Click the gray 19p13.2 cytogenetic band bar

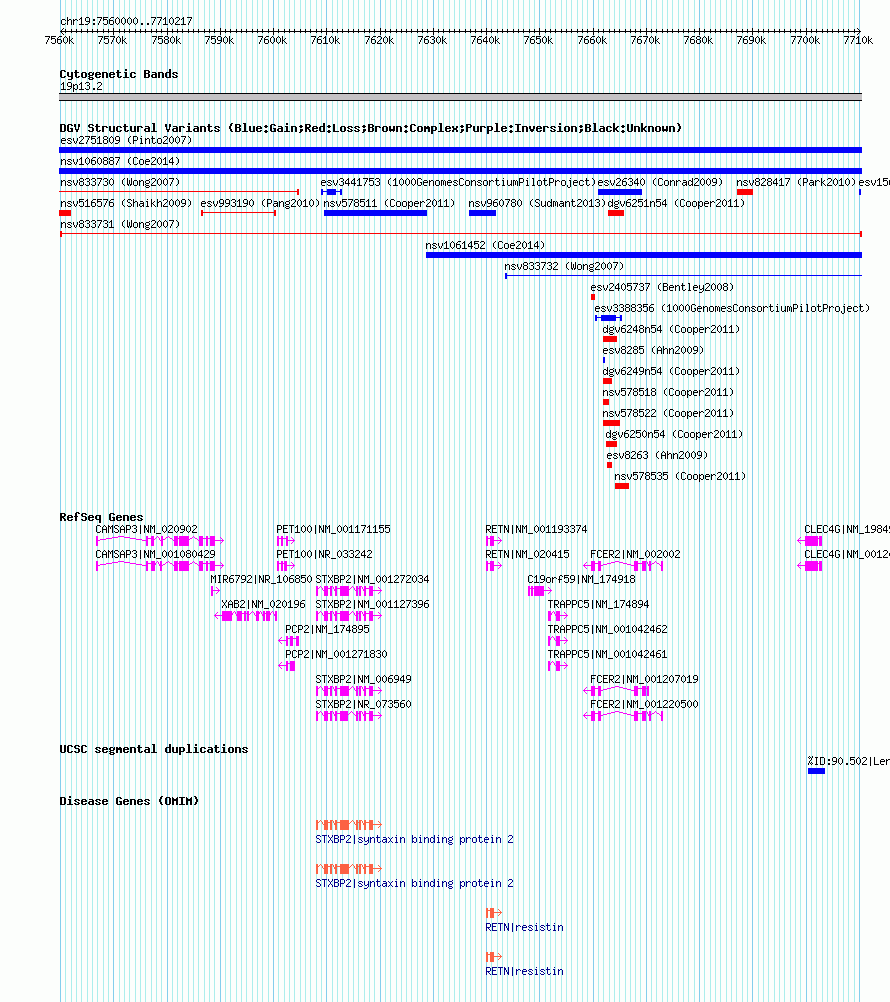pos(461,97)
